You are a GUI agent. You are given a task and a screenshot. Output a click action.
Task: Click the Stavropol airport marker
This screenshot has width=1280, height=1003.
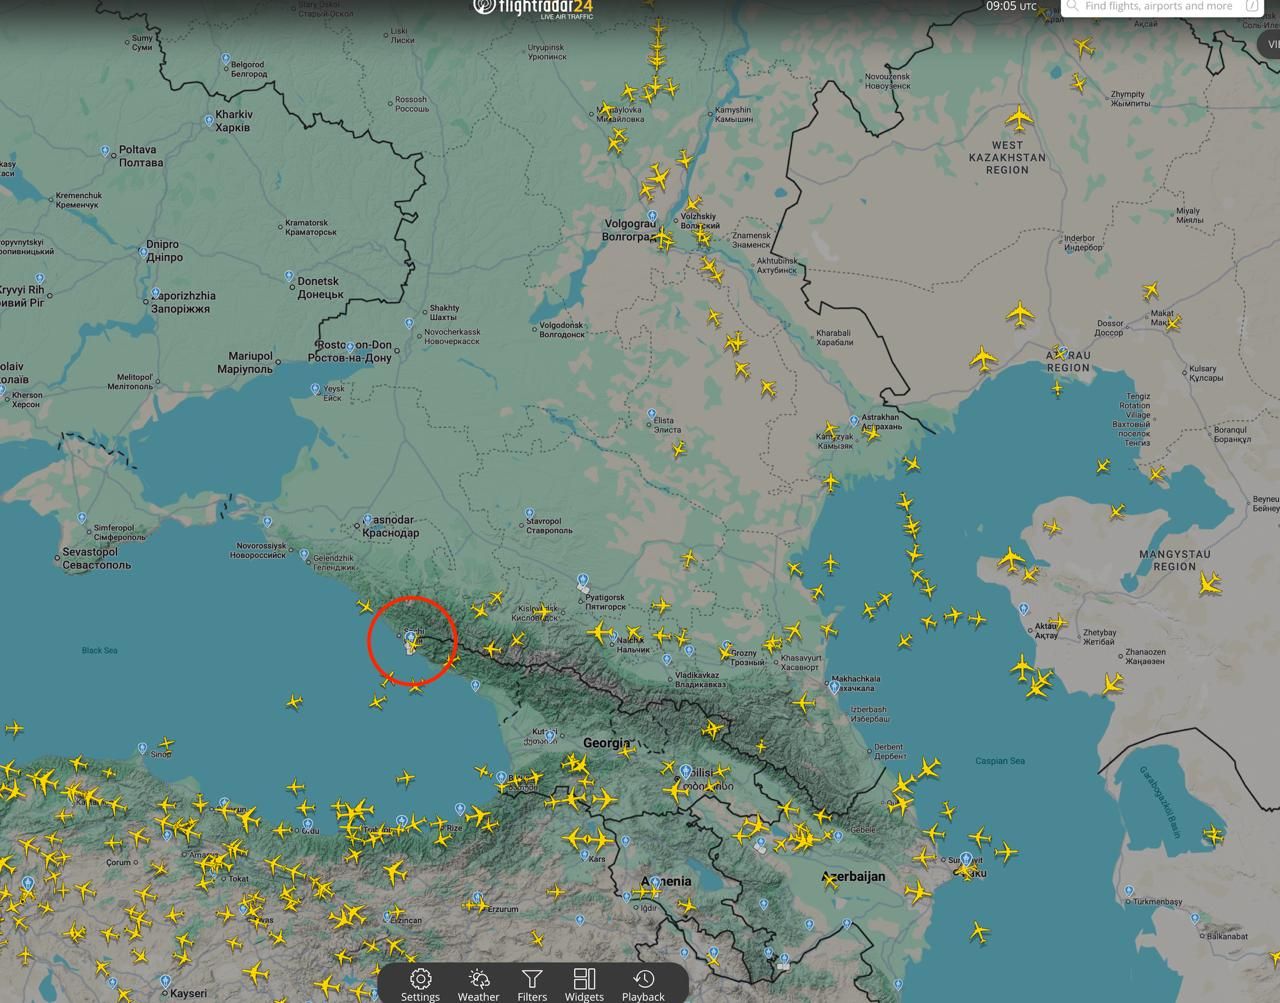(529, 514)
